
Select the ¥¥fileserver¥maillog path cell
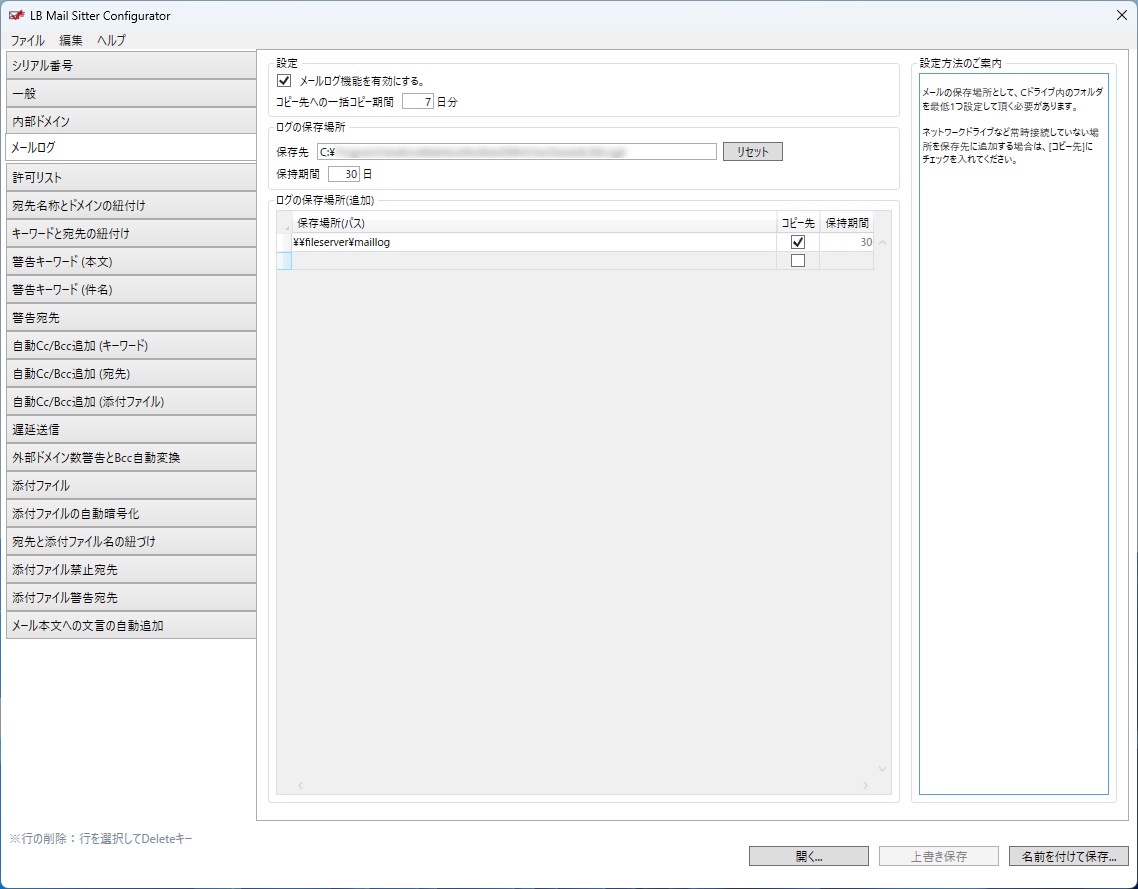tap(534, 242)
